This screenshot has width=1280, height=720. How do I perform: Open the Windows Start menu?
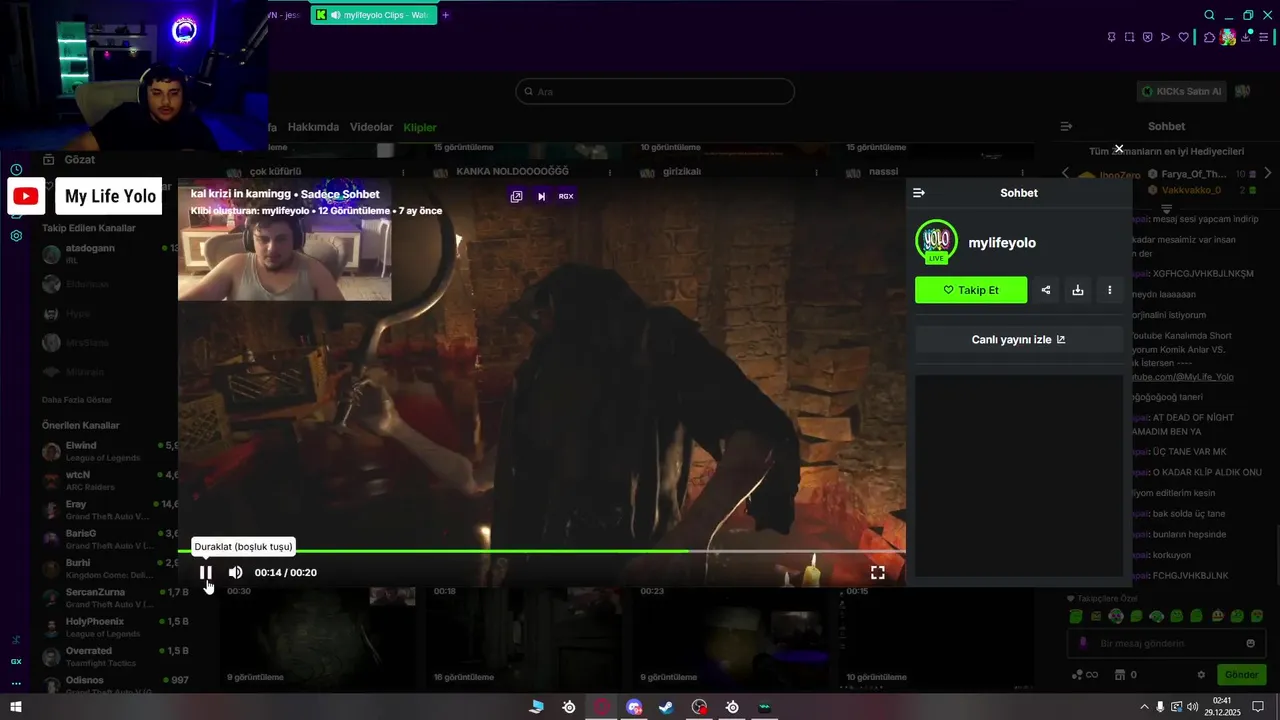coord(15,707)
